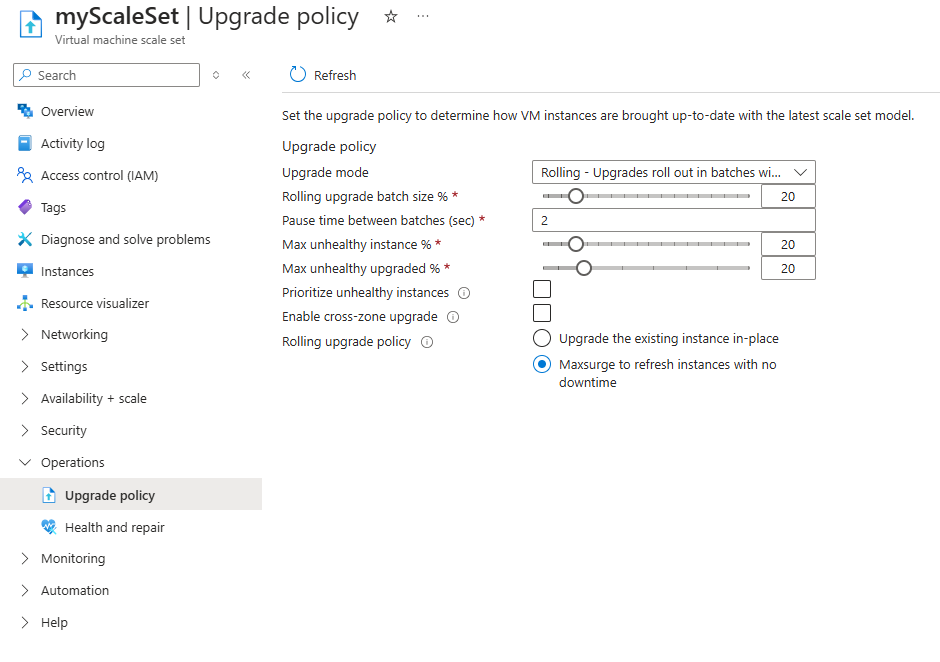This screenshot has height=662, width=940.
Task: Open the Overview icon in sidebar
Action: tap(27, 111)
